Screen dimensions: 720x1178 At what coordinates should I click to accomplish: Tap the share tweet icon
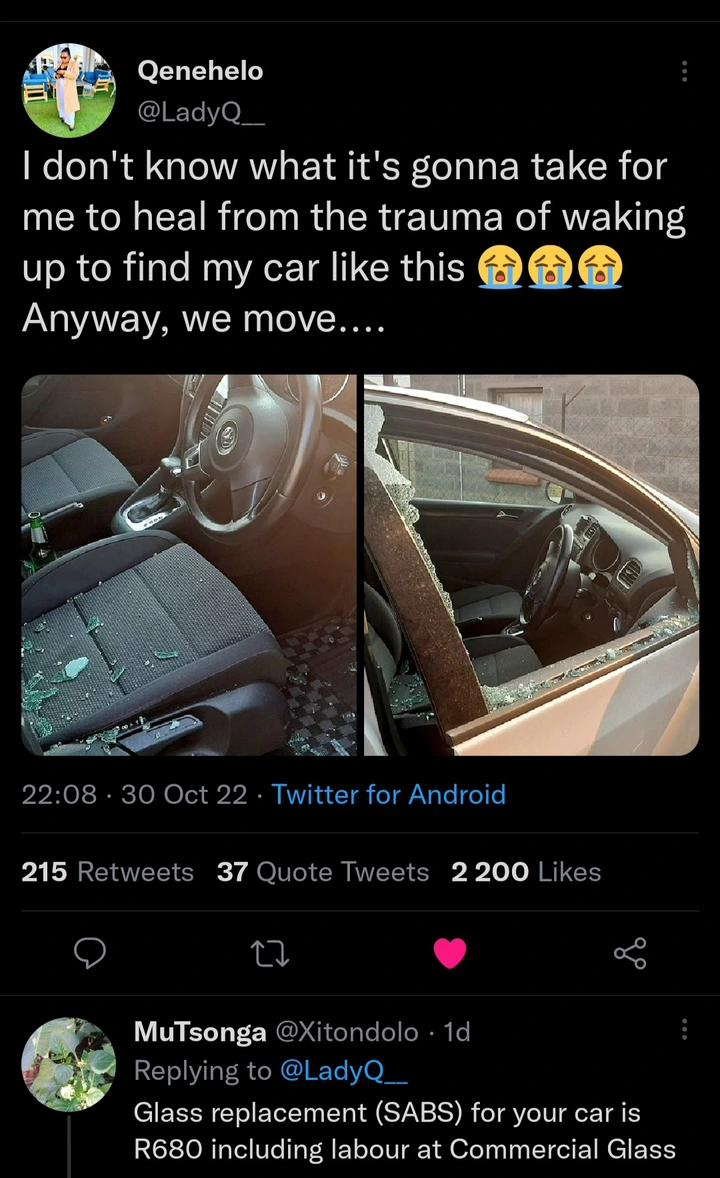tap(630, 953)
